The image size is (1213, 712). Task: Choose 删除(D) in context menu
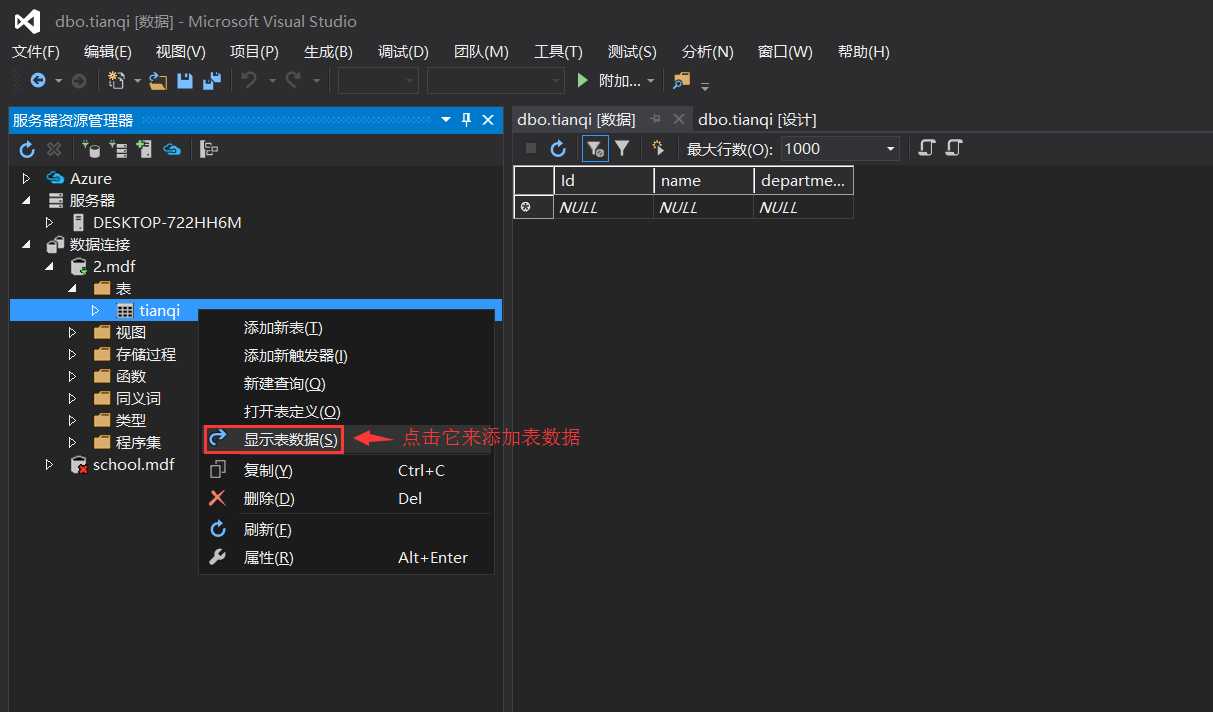(346, 498)
